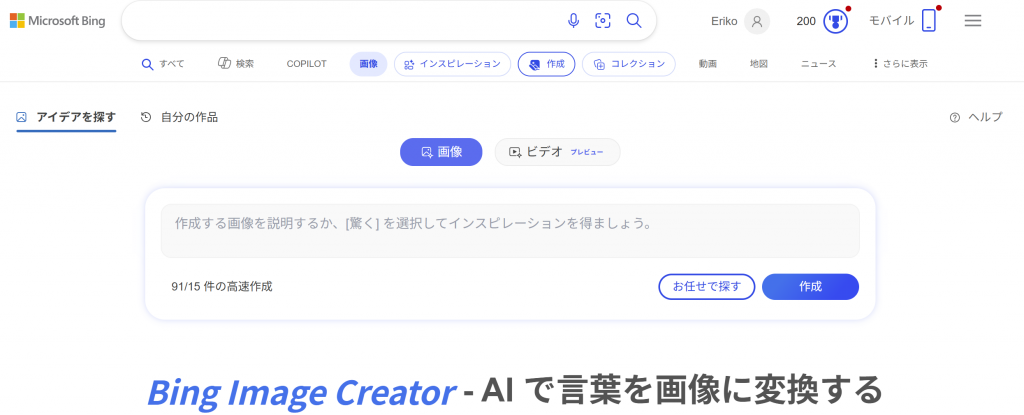Switch to ビデオ プレビュー mode

[557, 152]
